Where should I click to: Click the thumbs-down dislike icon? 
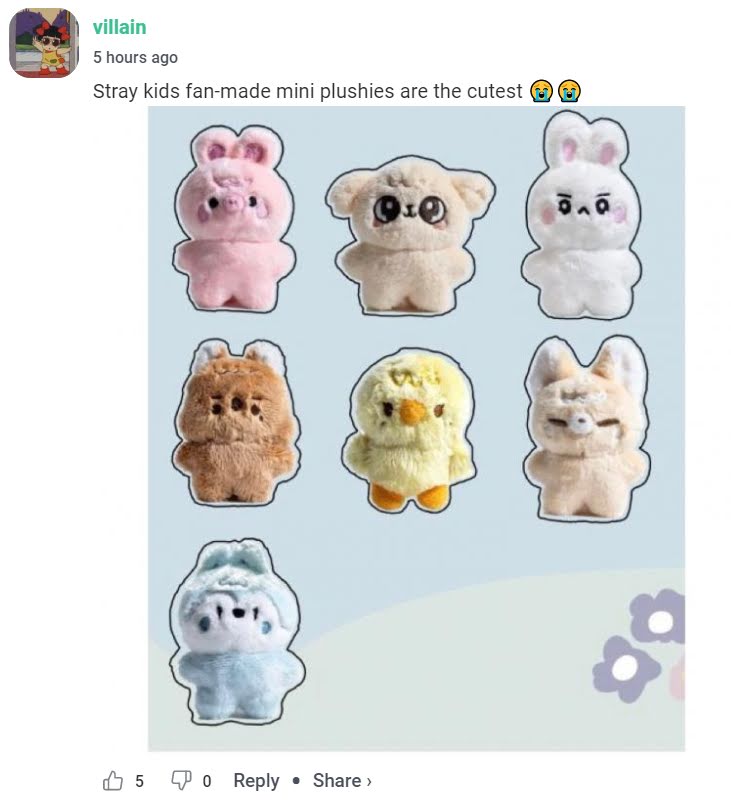[x=181, y=780]
